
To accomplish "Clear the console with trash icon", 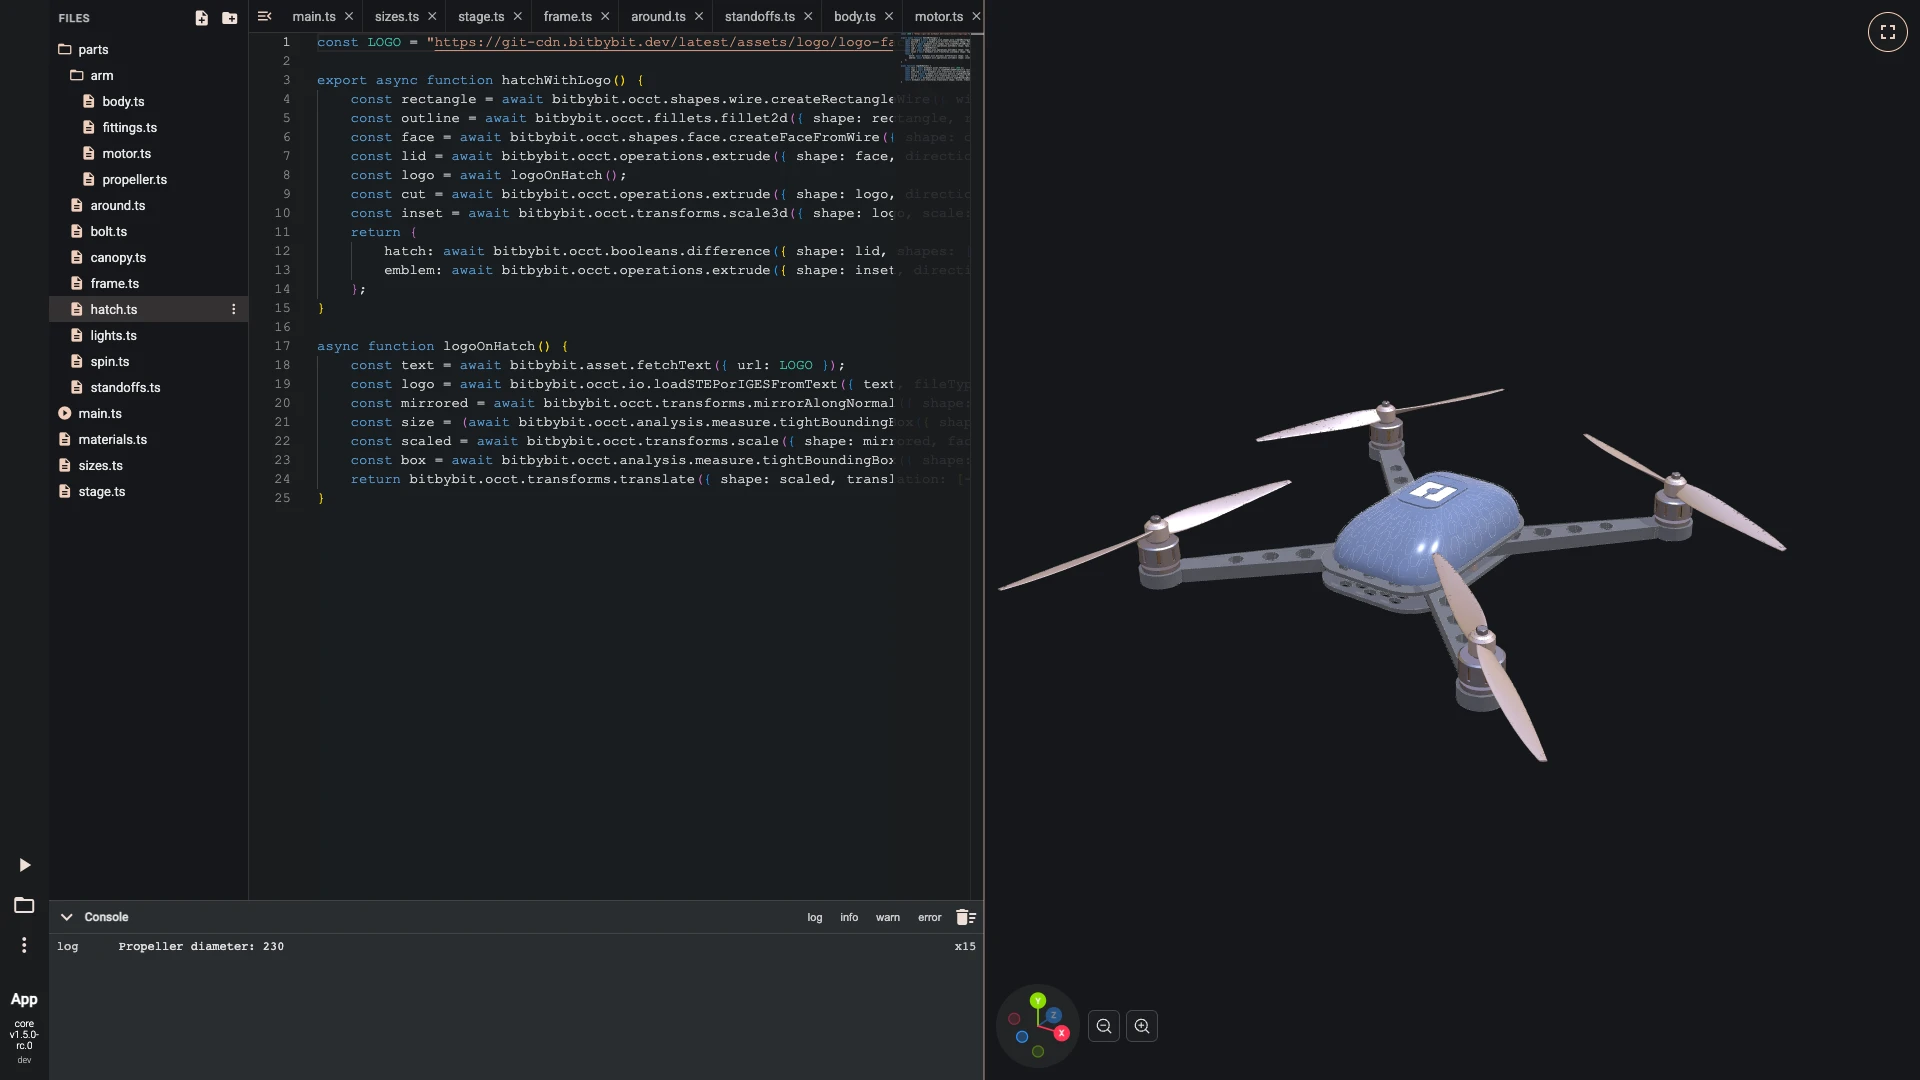I will coord(965,917).
